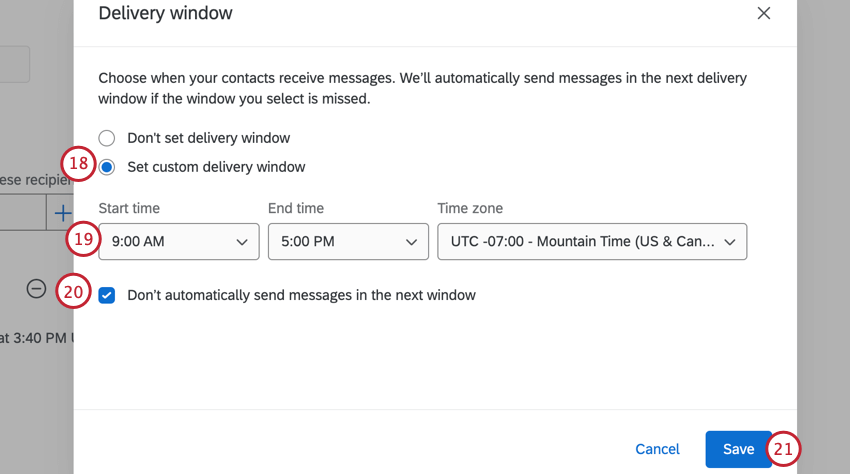Click the red step 18 marker
The image size is (850, 474).
pyautogui.click(x=77, y=164)
